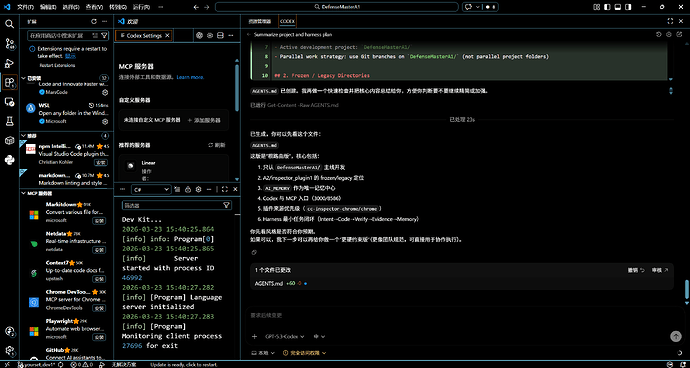
Task: Open the chat dropdown arrow in title bar
Action: click(477, 7)
